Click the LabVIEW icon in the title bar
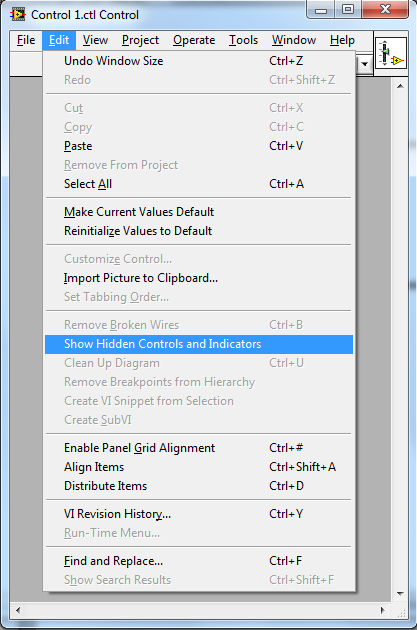 (x=17, y=14)
